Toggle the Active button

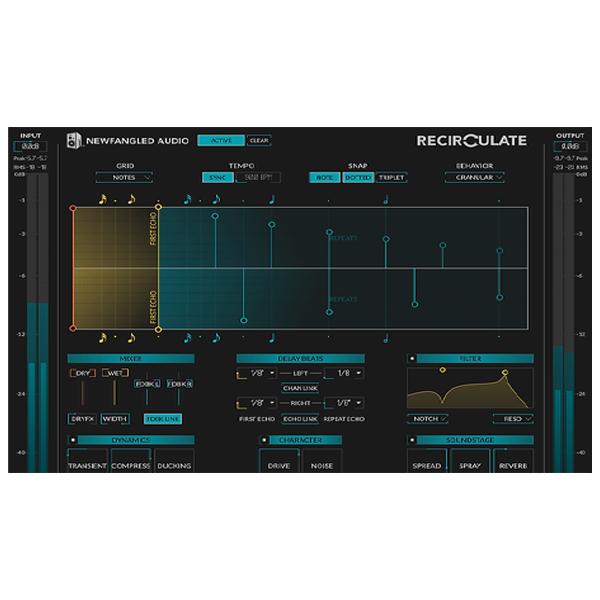tap(220, 141)
